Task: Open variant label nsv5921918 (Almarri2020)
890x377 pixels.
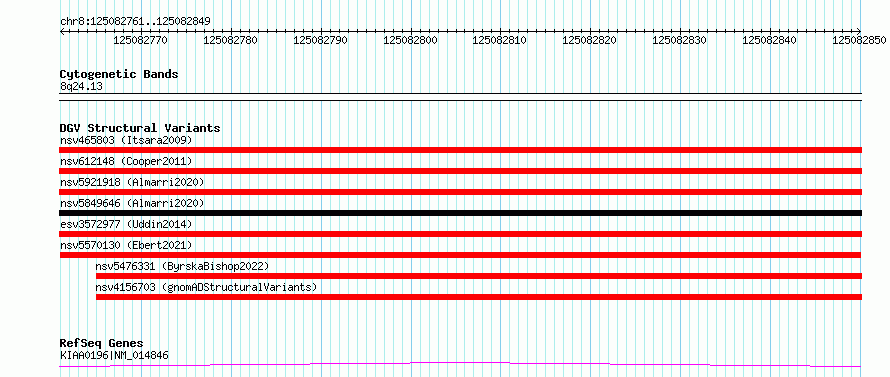Action: (132, 182)
